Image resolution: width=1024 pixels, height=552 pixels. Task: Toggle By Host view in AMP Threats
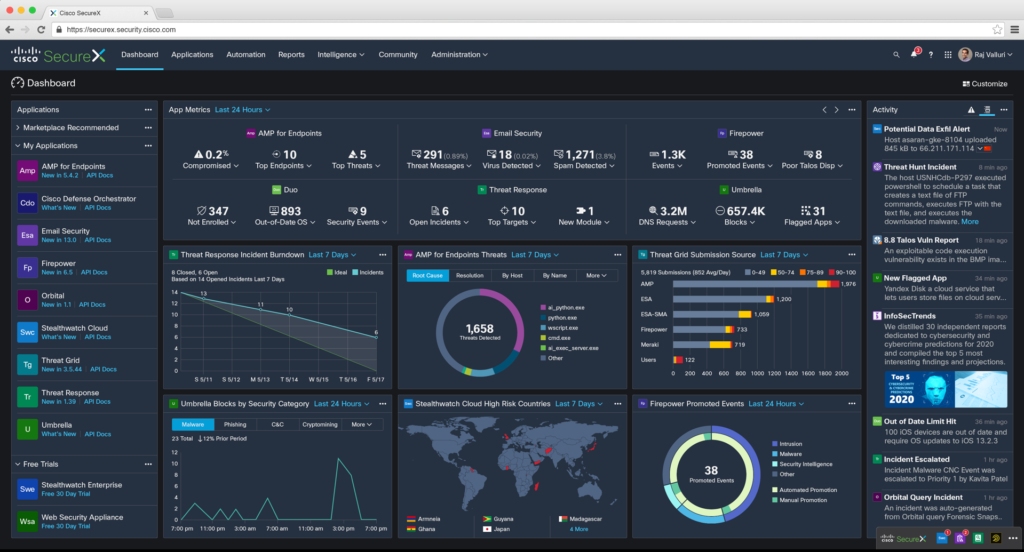pos(512,275)
